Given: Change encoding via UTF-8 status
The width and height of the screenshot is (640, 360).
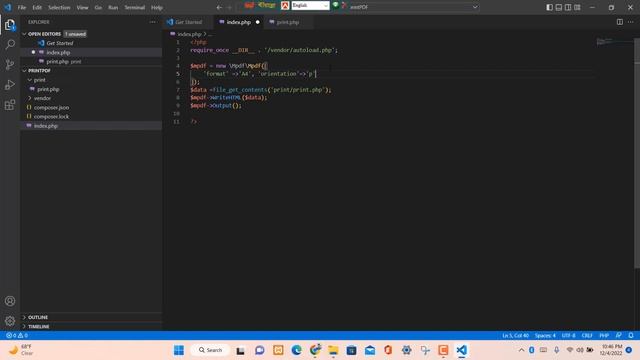Looking at the screenshot, I should (568, 335).
